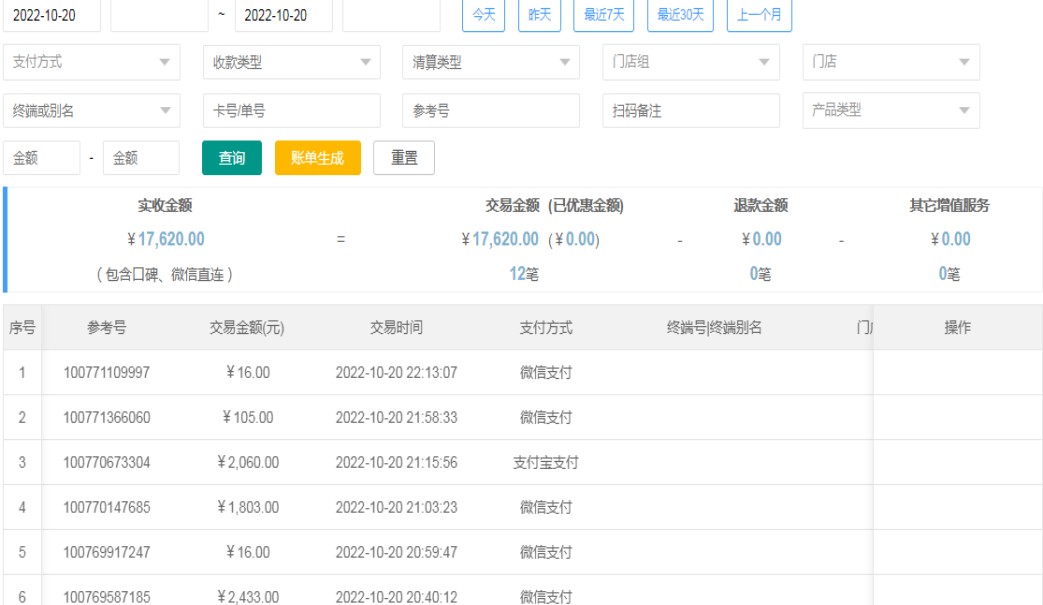
Task: Click the 今天 quick date button
Action: pos(484,15)
